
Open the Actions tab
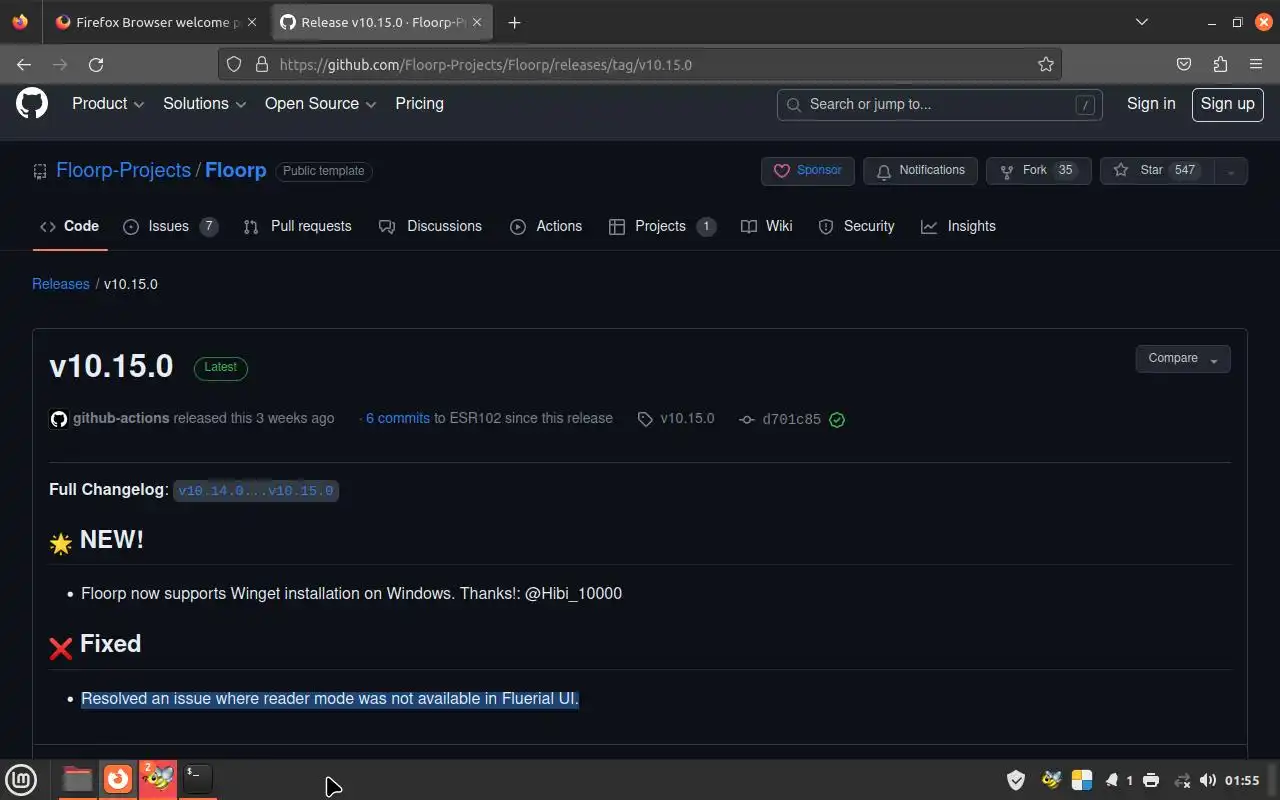click(546, 227)
